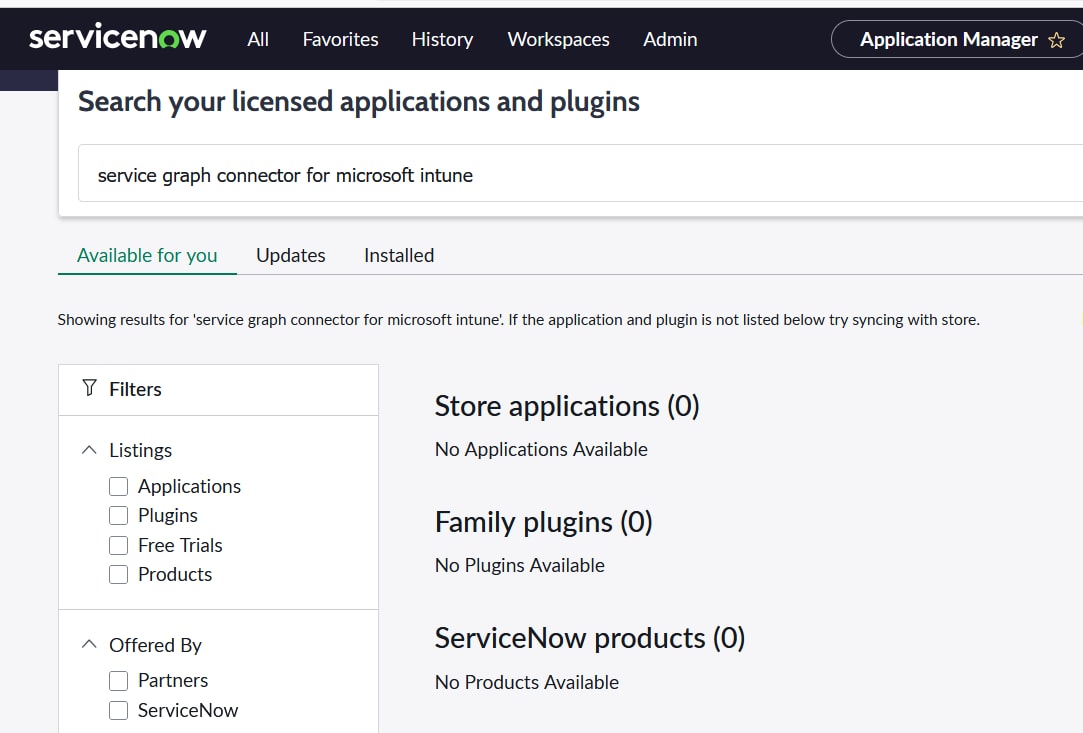Click the No Plugins Available text
Image resolution: width=1083 pixels, height=733 pixels.
(x=520, y=565)
